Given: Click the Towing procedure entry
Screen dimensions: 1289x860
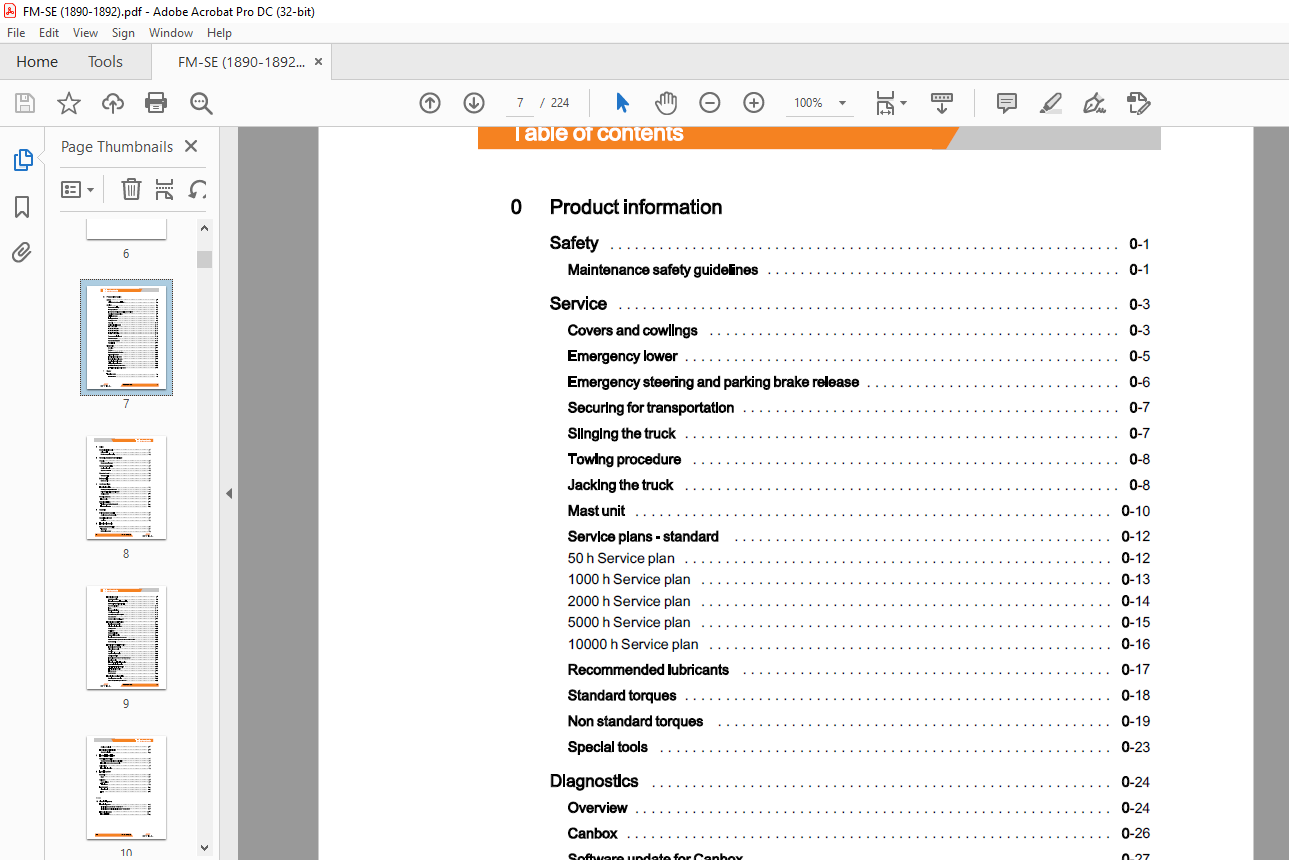Looking at the screenshot, I should pos(624,459).
